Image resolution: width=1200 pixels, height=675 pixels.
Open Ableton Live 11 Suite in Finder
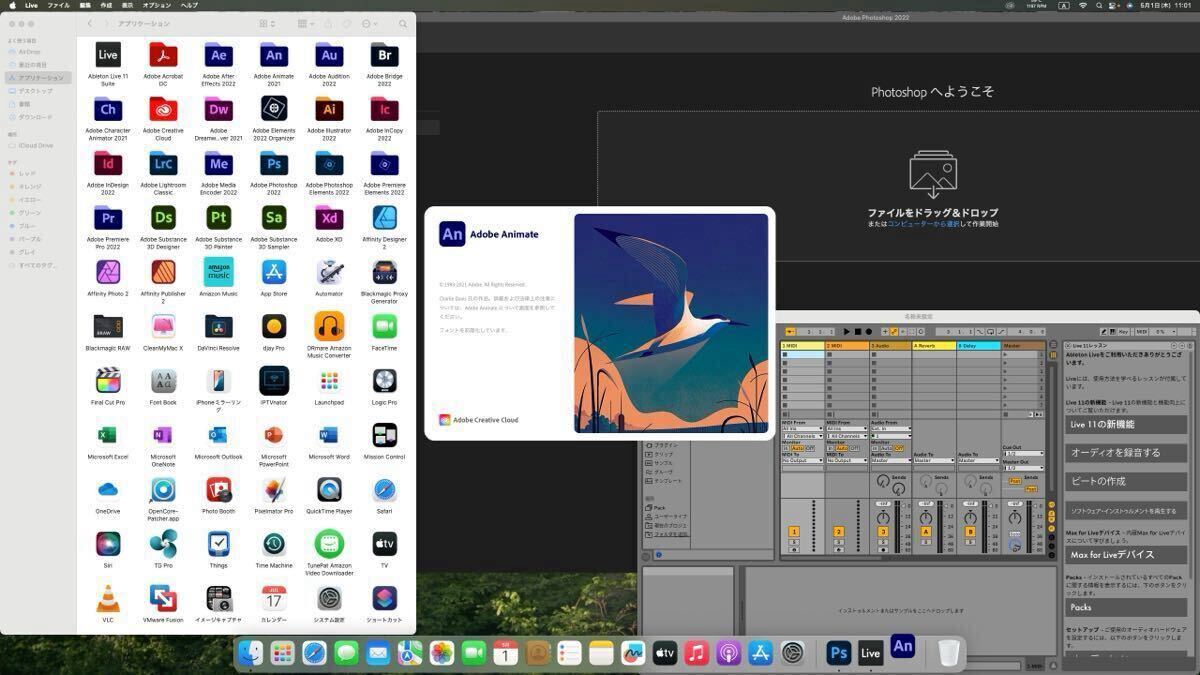point(108,55)
